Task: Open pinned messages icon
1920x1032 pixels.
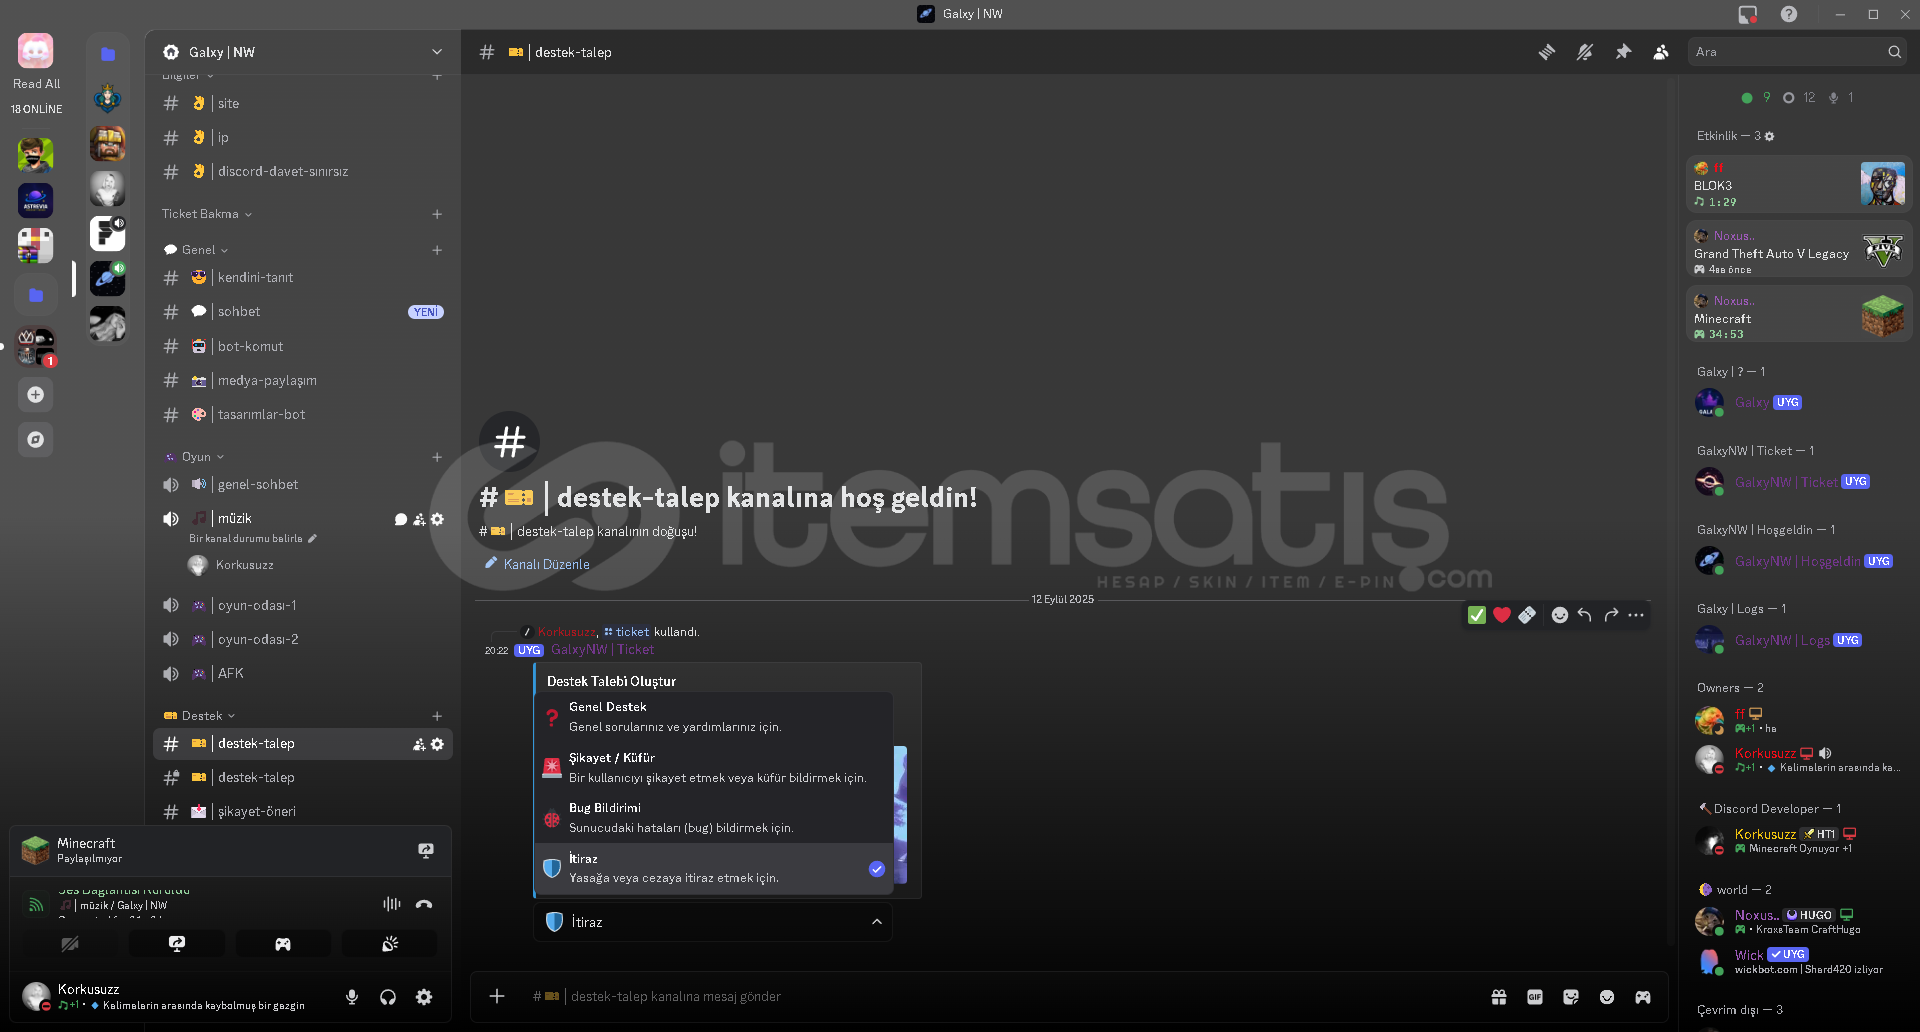Action: click(x=1623, y=52)
